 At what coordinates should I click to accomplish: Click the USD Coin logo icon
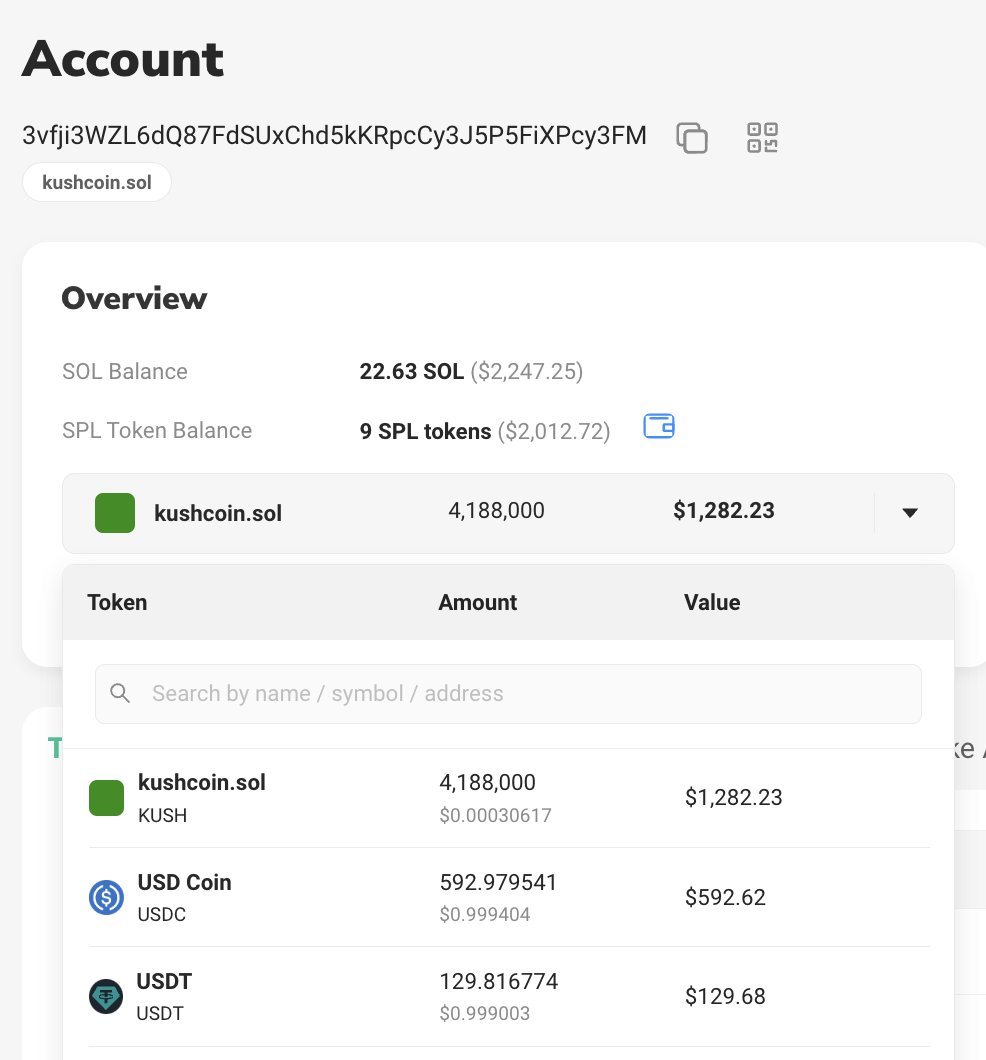coord(106,897)
